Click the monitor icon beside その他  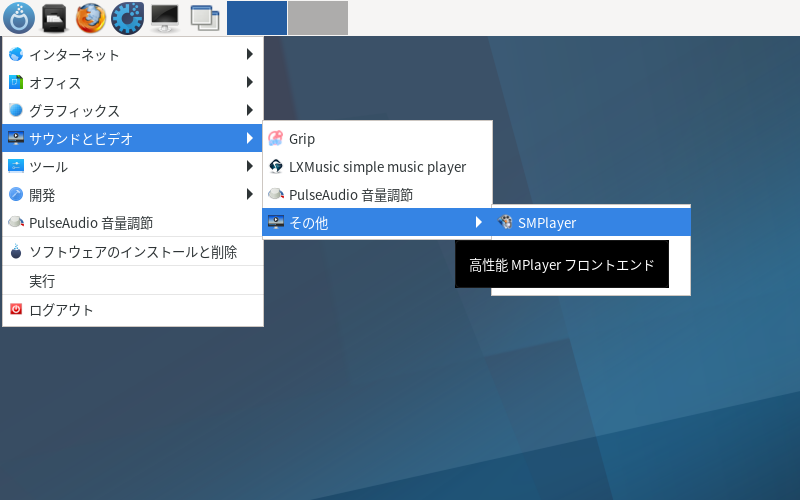276,222
